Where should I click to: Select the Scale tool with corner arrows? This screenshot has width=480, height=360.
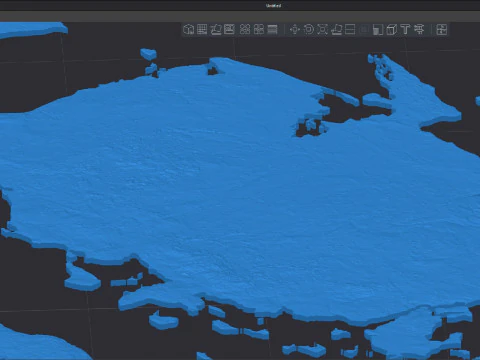pyautogui.click(x=322, y=29)
